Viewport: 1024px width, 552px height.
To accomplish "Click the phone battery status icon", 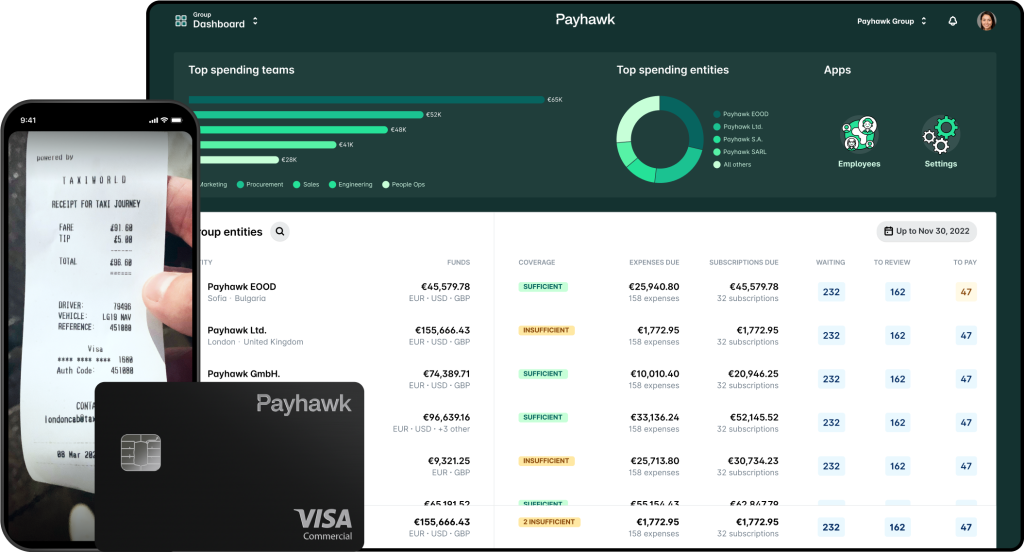I will [177, 120].
